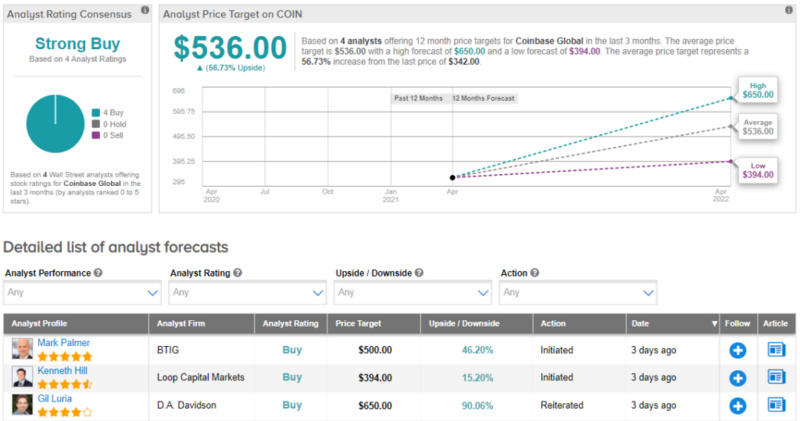Expand the Action filter dropdown

[578, 292]
